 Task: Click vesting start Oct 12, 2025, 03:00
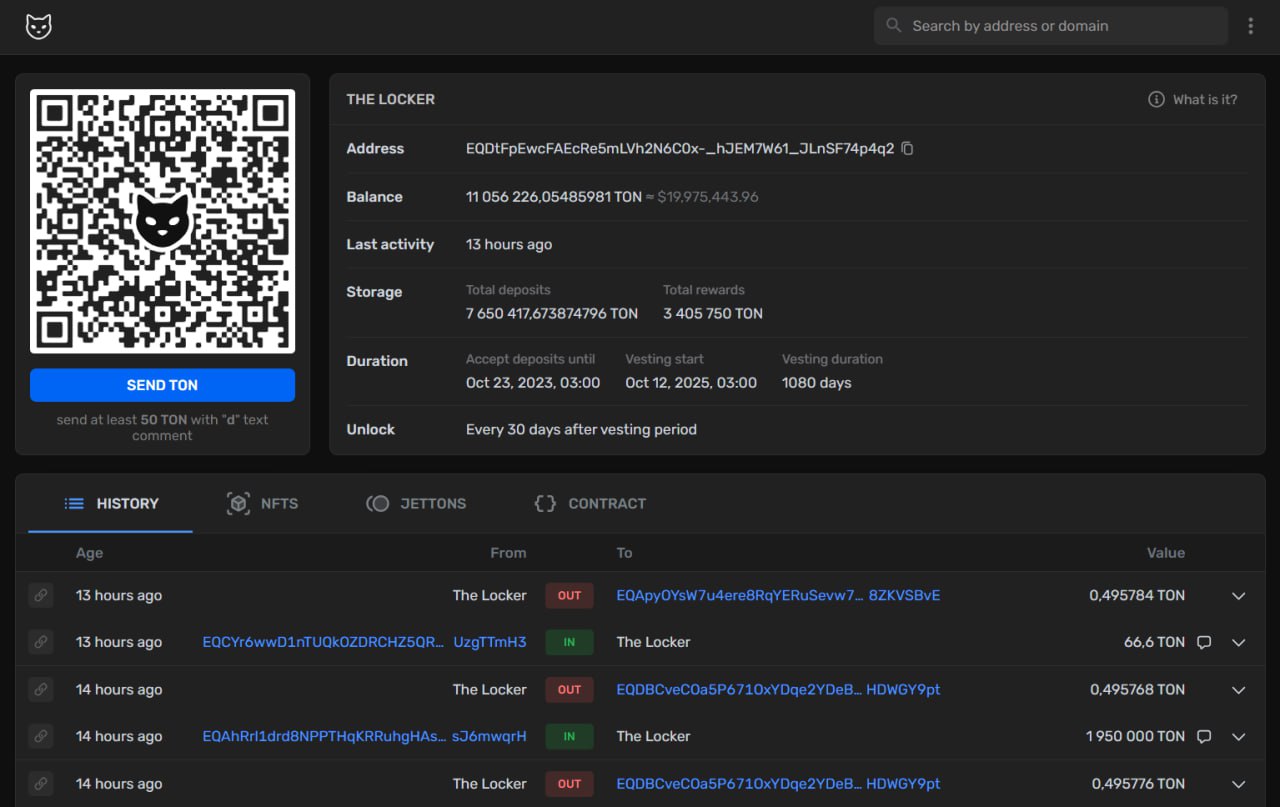click(x=691, y=383)
